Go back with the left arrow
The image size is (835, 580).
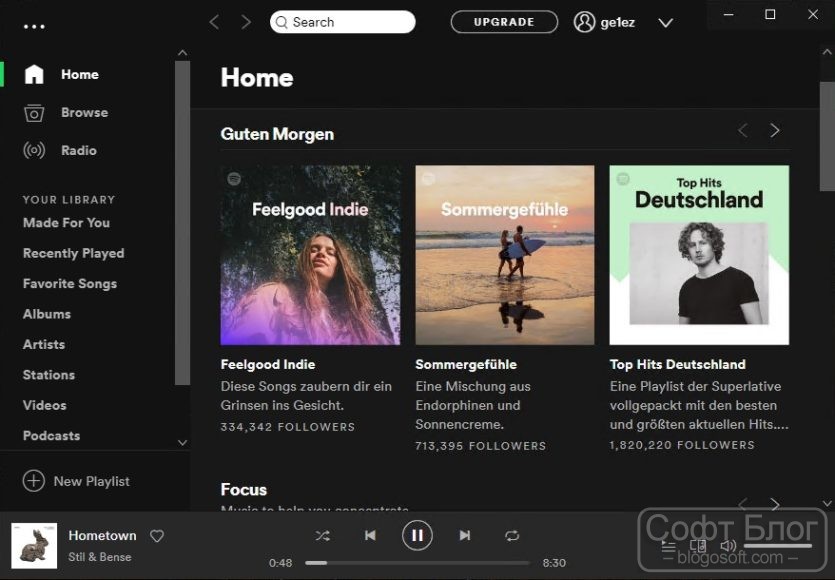tap(214, 22)
